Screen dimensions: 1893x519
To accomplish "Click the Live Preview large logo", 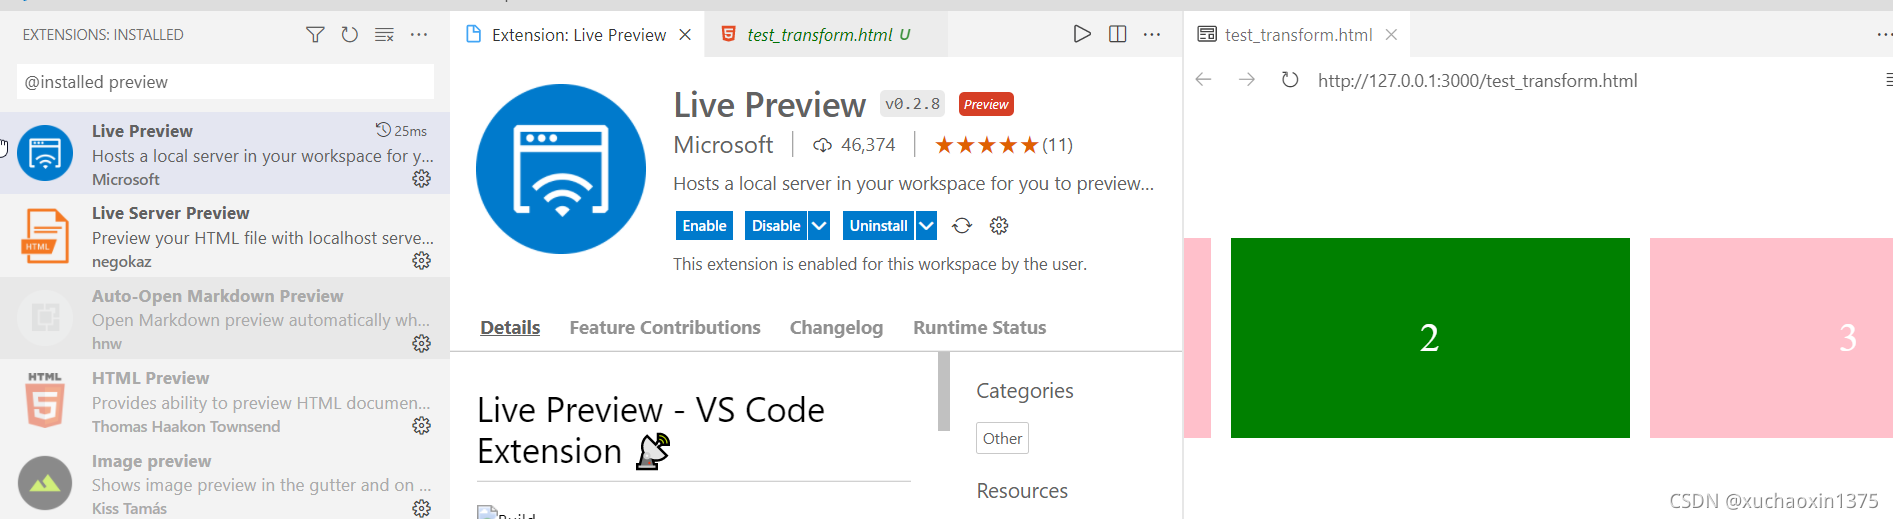I will [561, 169].
